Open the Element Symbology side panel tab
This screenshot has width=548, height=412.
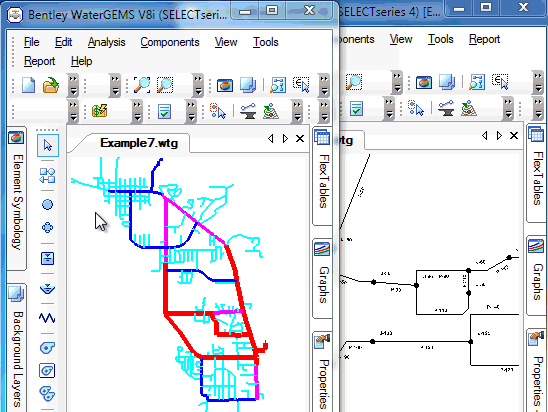pyautogui.click(x=16, y=198)
